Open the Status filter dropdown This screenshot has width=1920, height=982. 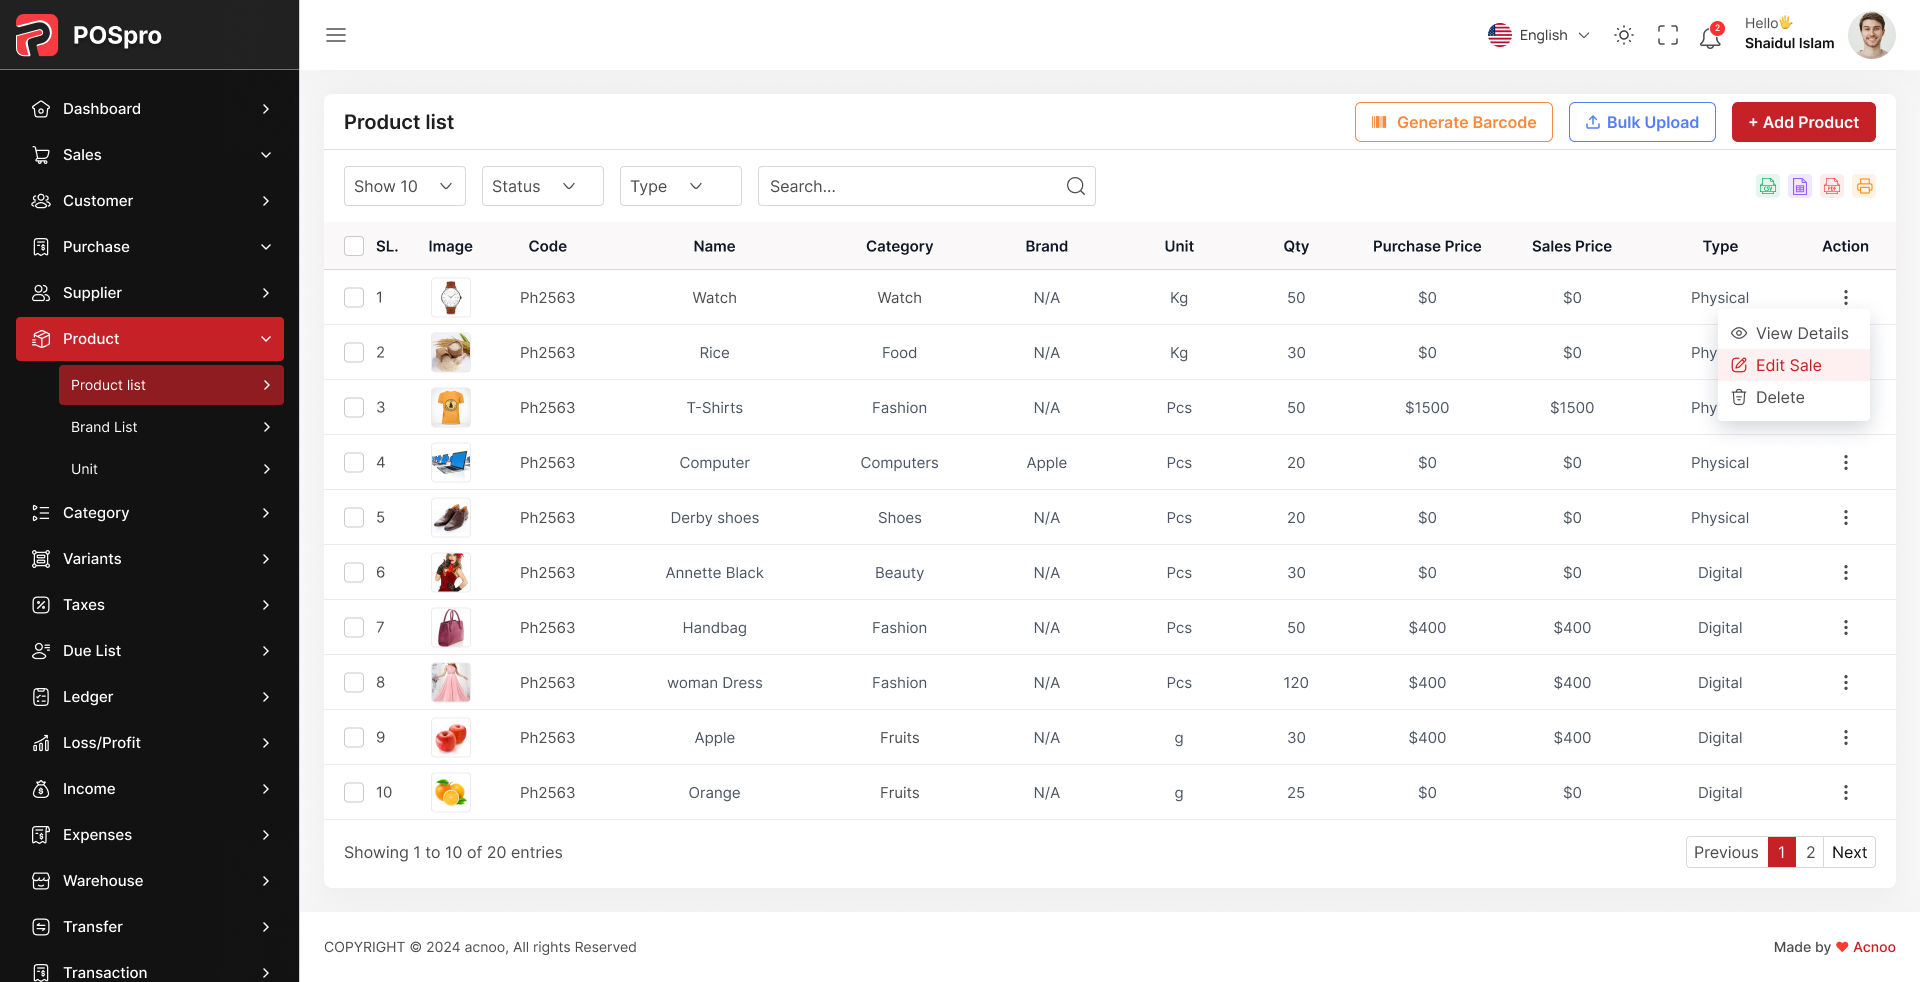[541, 186]
